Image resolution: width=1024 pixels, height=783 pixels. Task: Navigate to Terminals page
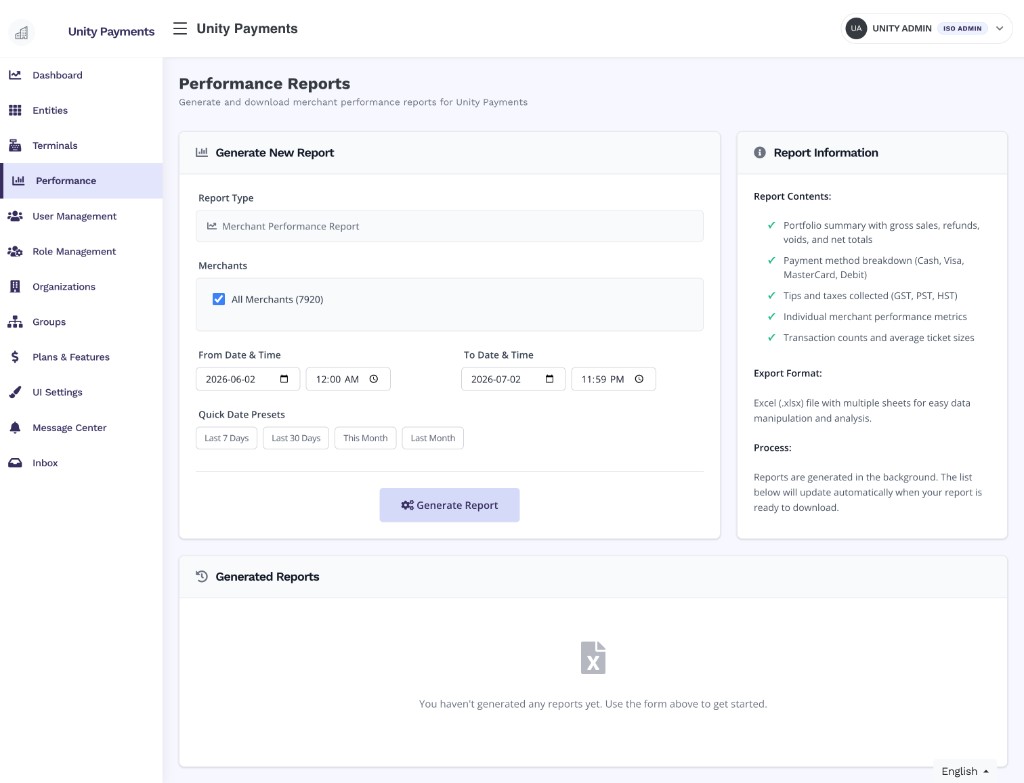pyautogui.click(x=81, y=146)
